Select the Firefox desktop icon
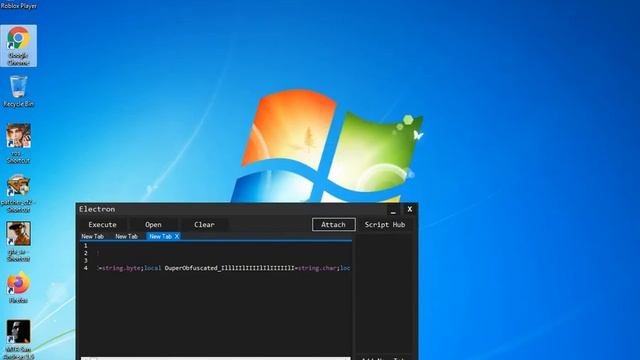This screenshot has height=360, width=640. point(18,288)
